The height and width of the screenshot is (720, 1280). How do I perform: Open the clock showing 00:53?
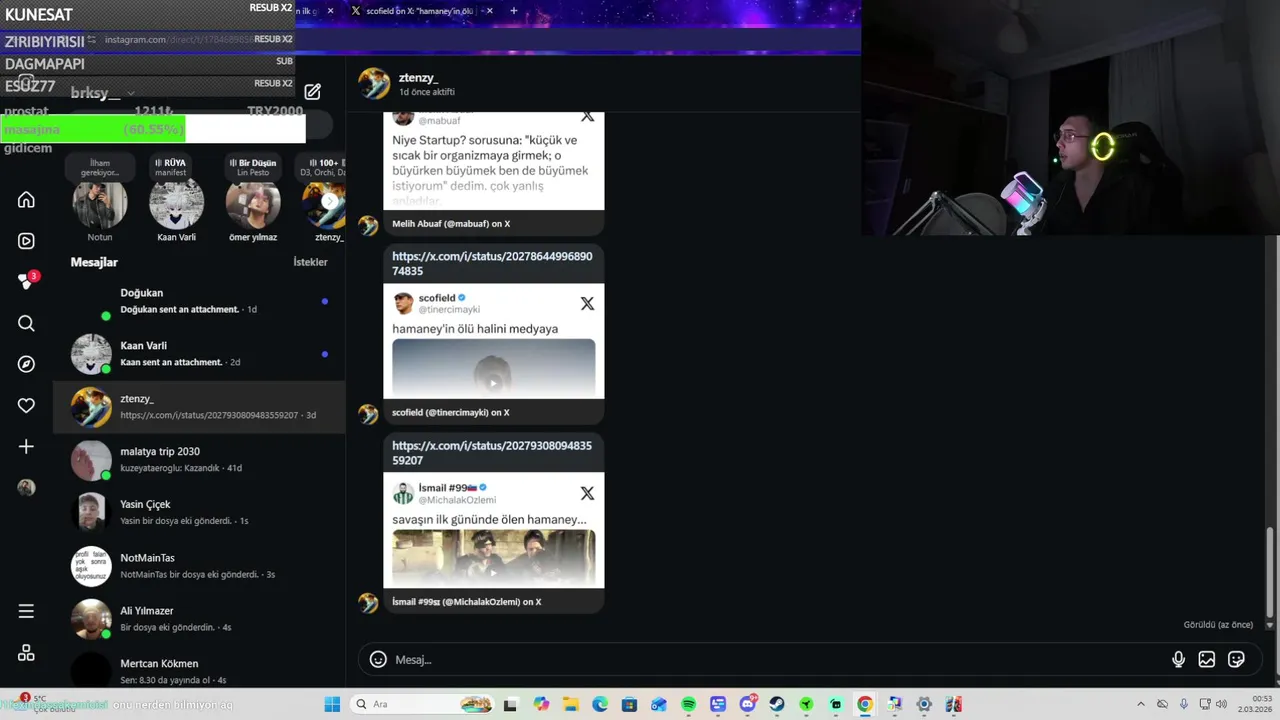click(x=1256, y=704)
